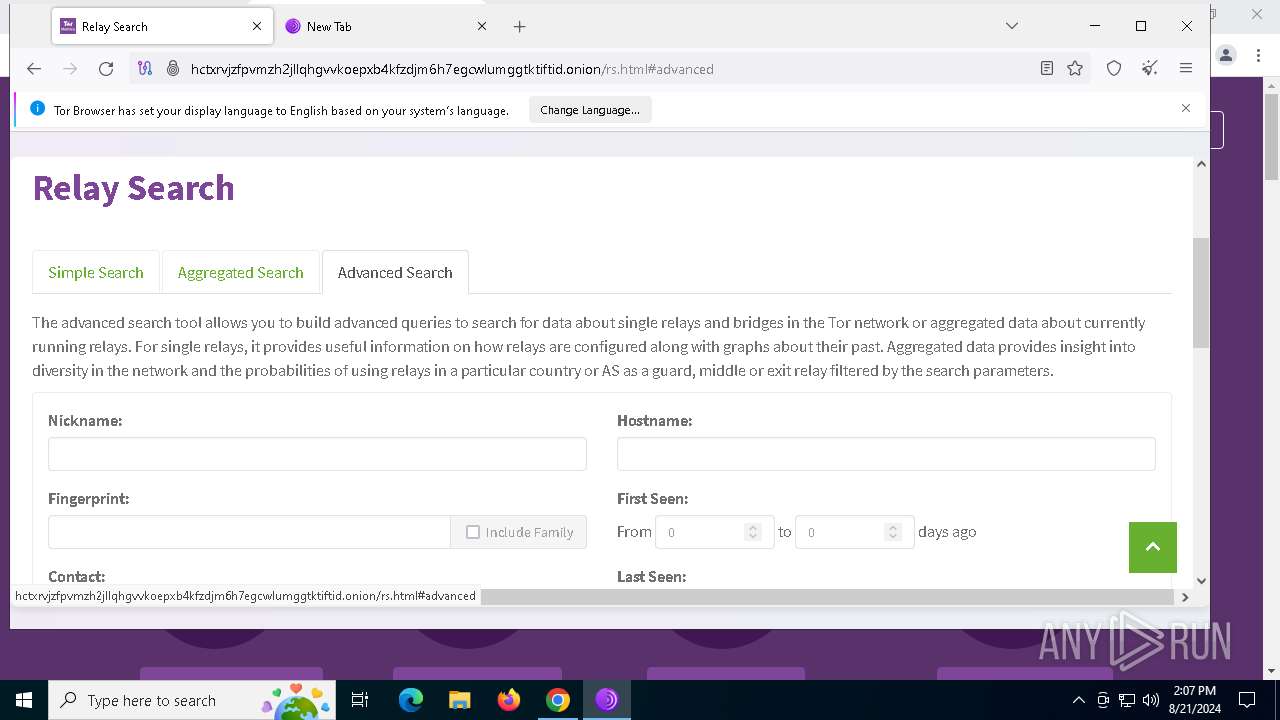Adjust First Seen to spinner arrows
1280x720 pixels.
[893, 532]
